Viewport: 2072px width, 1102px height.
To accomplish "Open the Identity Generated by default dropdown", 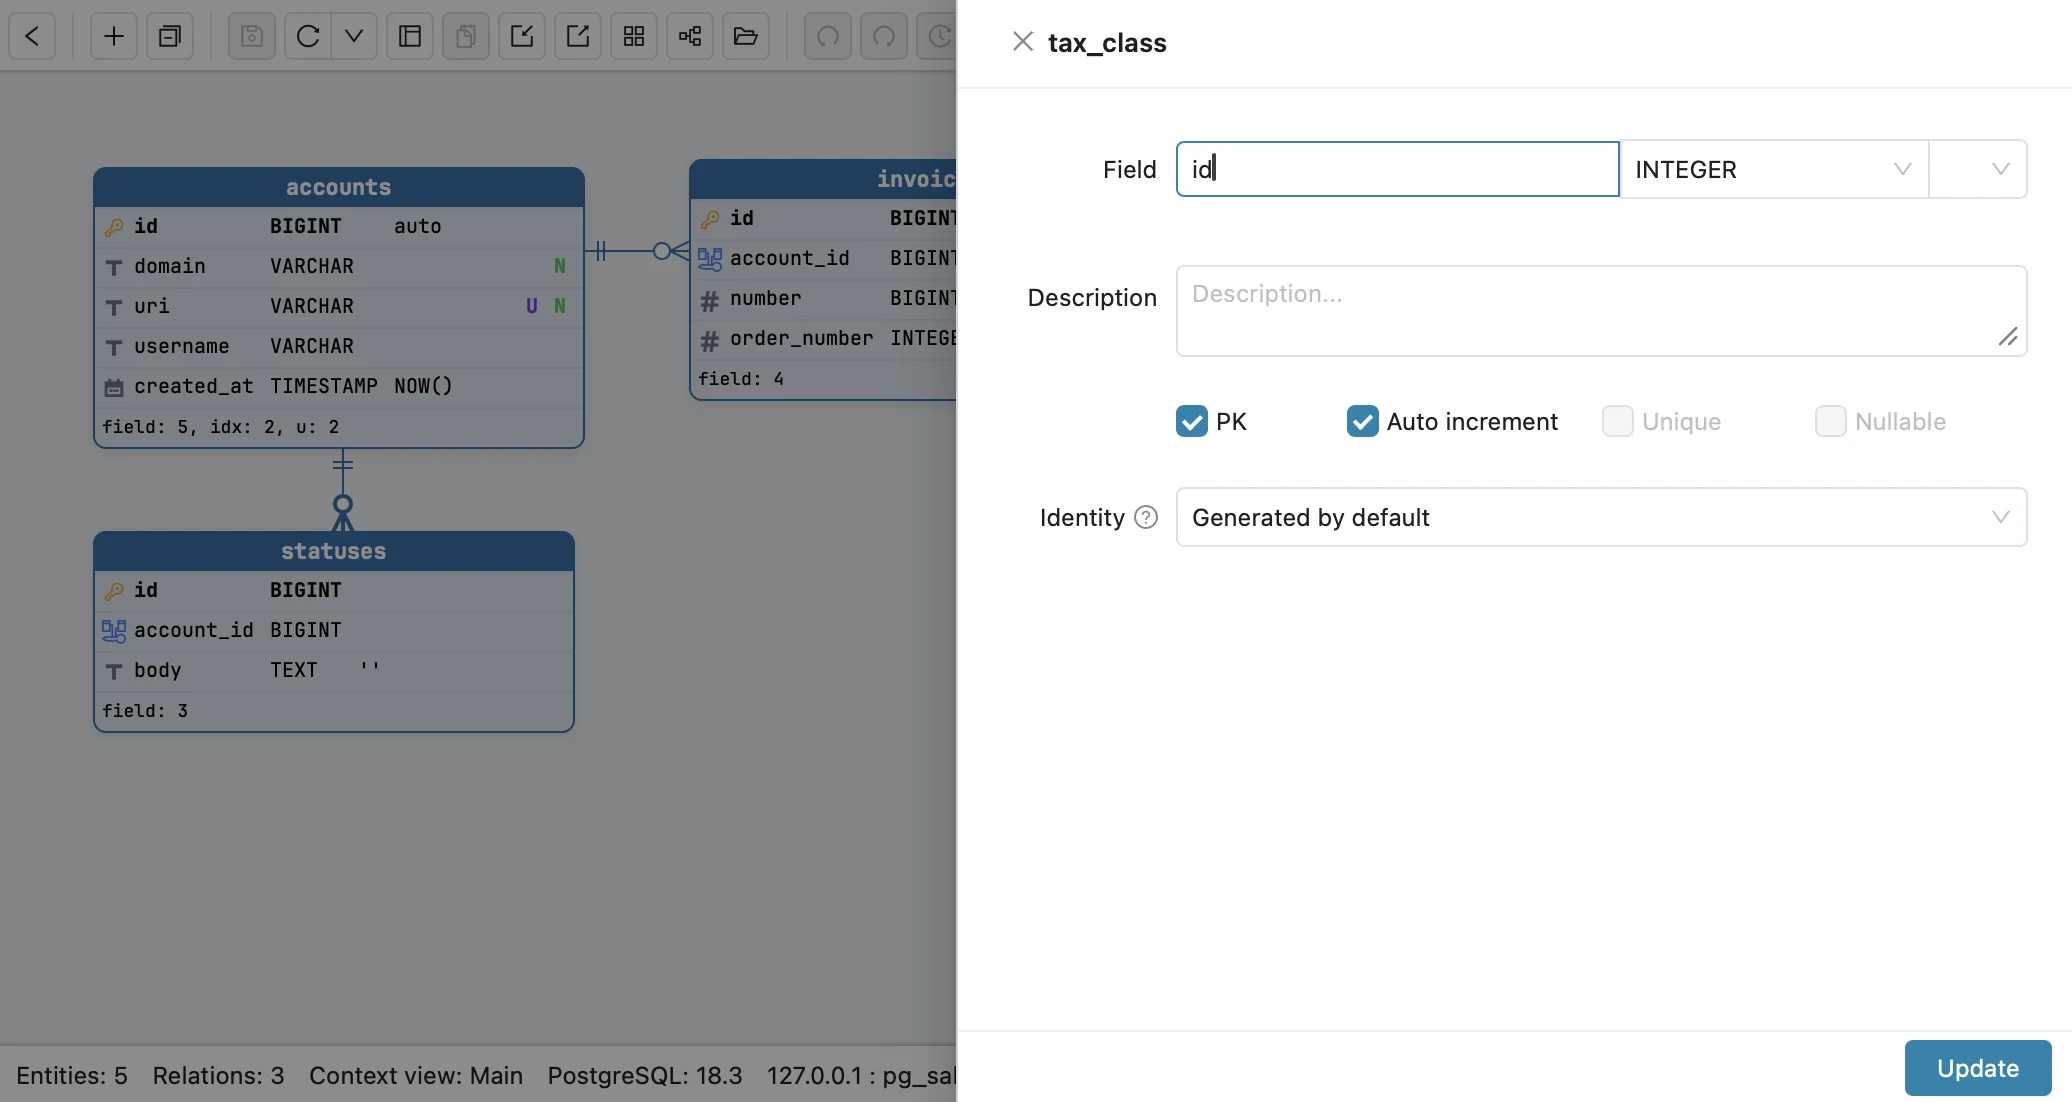I will point(1601,517).
